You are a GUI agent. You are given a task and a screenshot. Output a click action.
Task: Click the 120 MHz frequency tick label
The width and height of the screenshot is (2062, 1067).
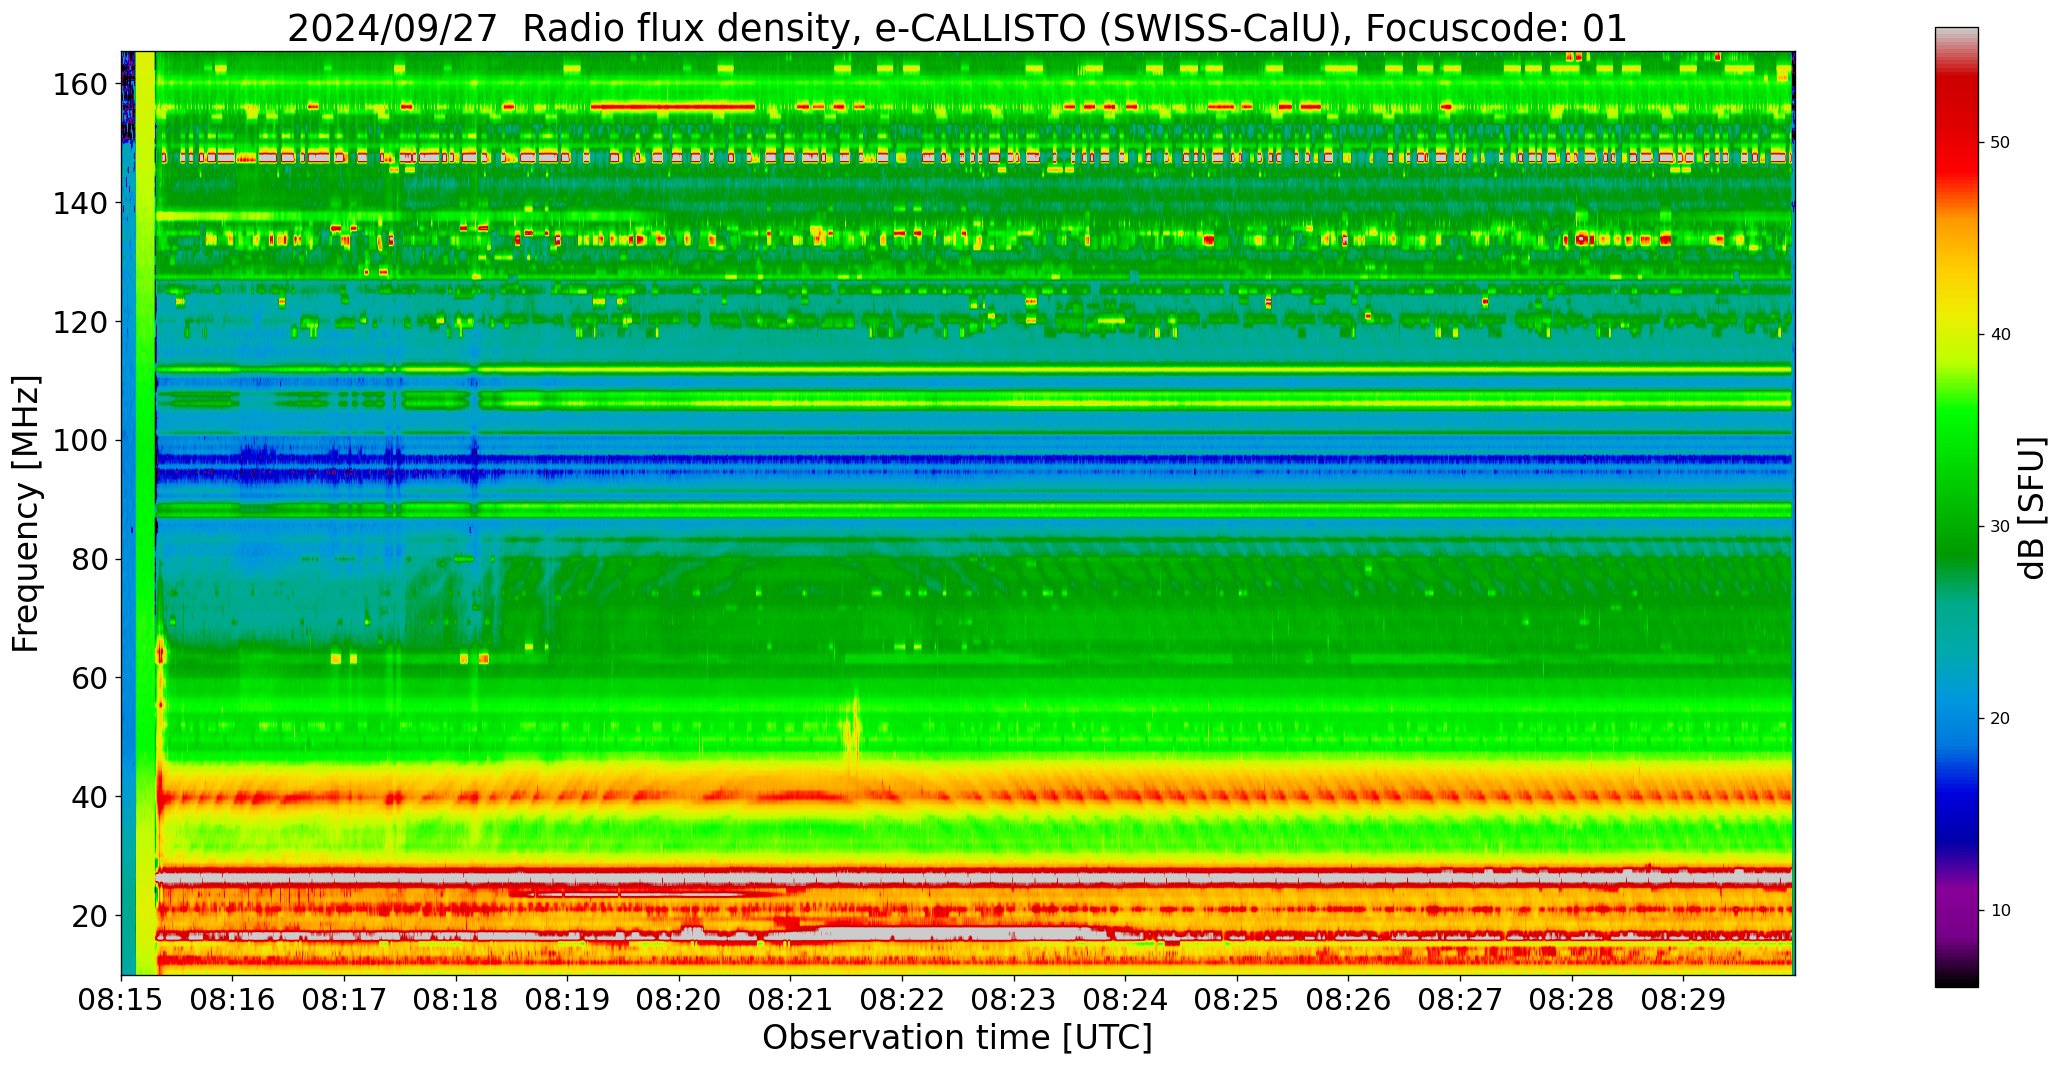tap(80, 322)
